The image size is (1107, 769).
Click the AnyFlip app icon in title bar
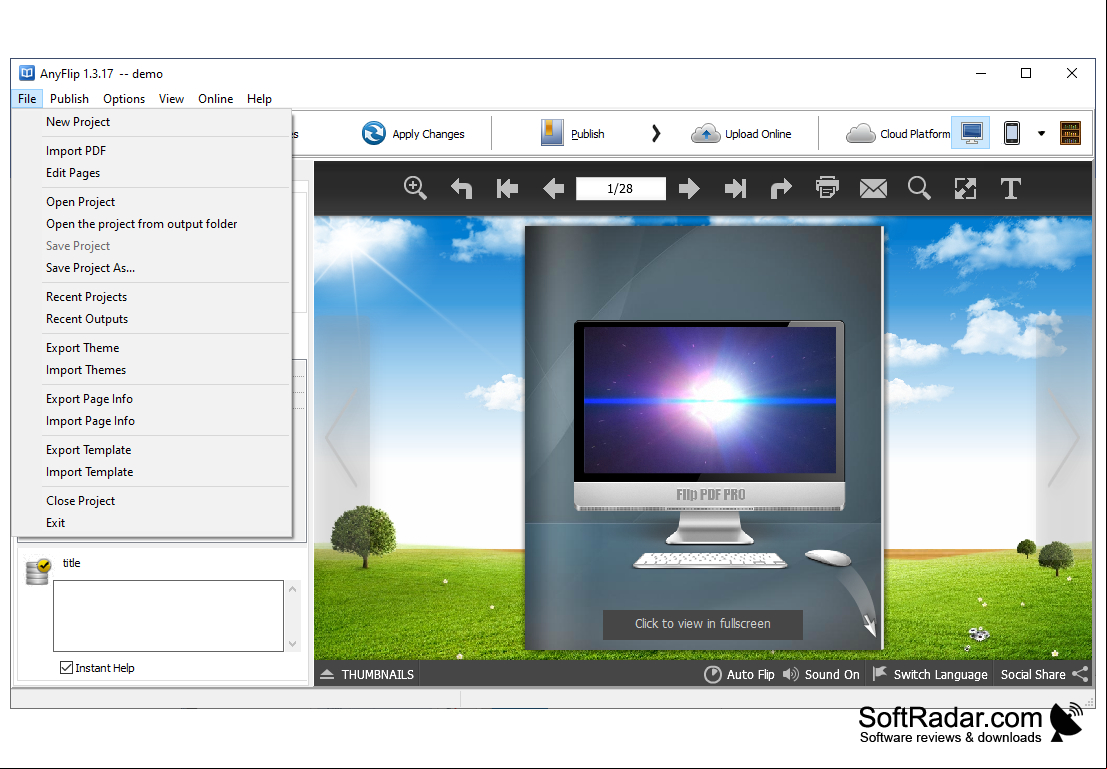coord(27,73)
